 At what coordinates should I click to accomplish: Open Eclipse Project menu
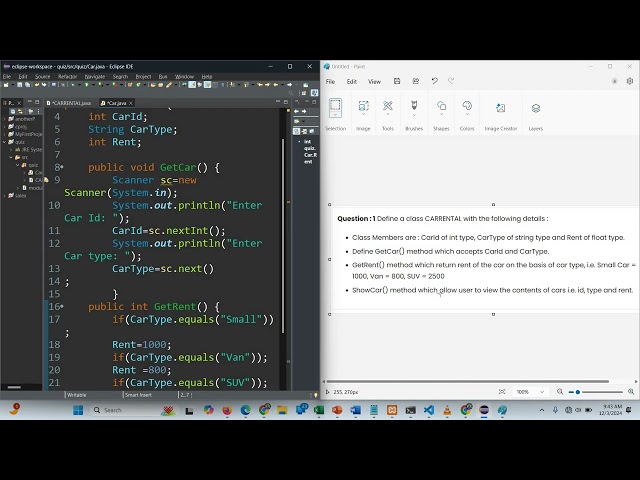pyautogui.click(x=143, y=76)
